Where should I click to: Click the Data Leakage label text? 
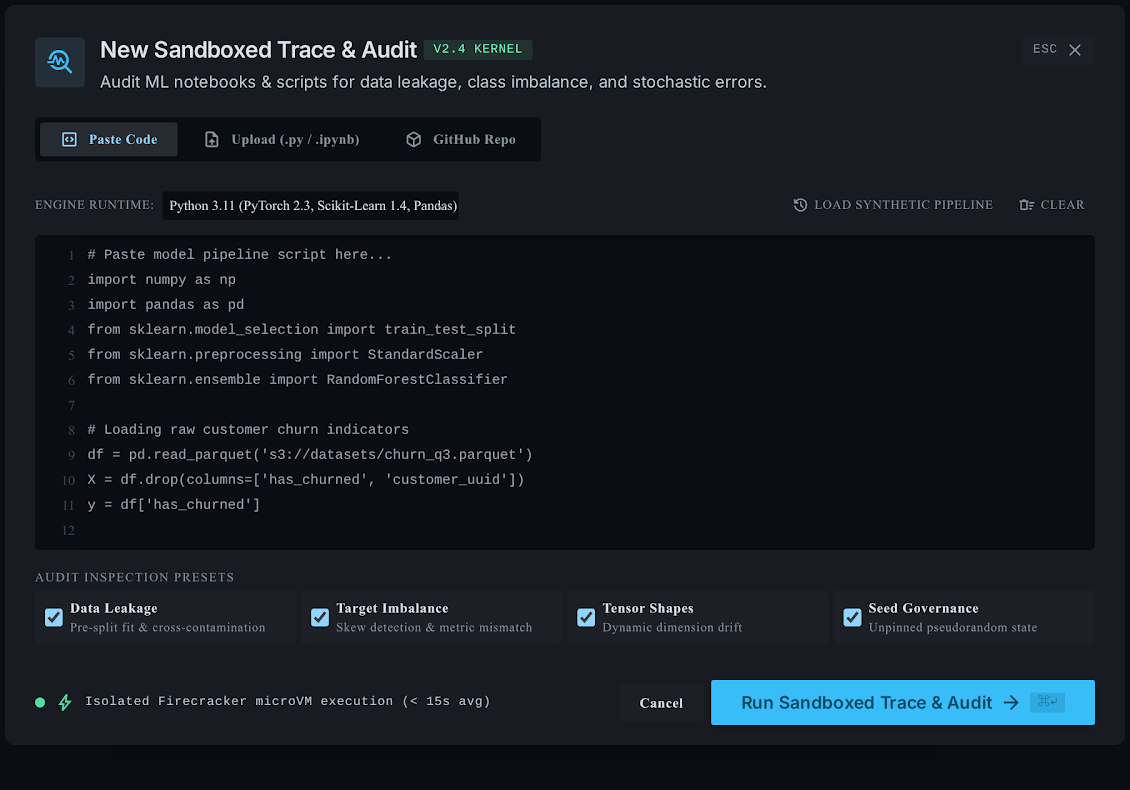click(x=114, y=608)
